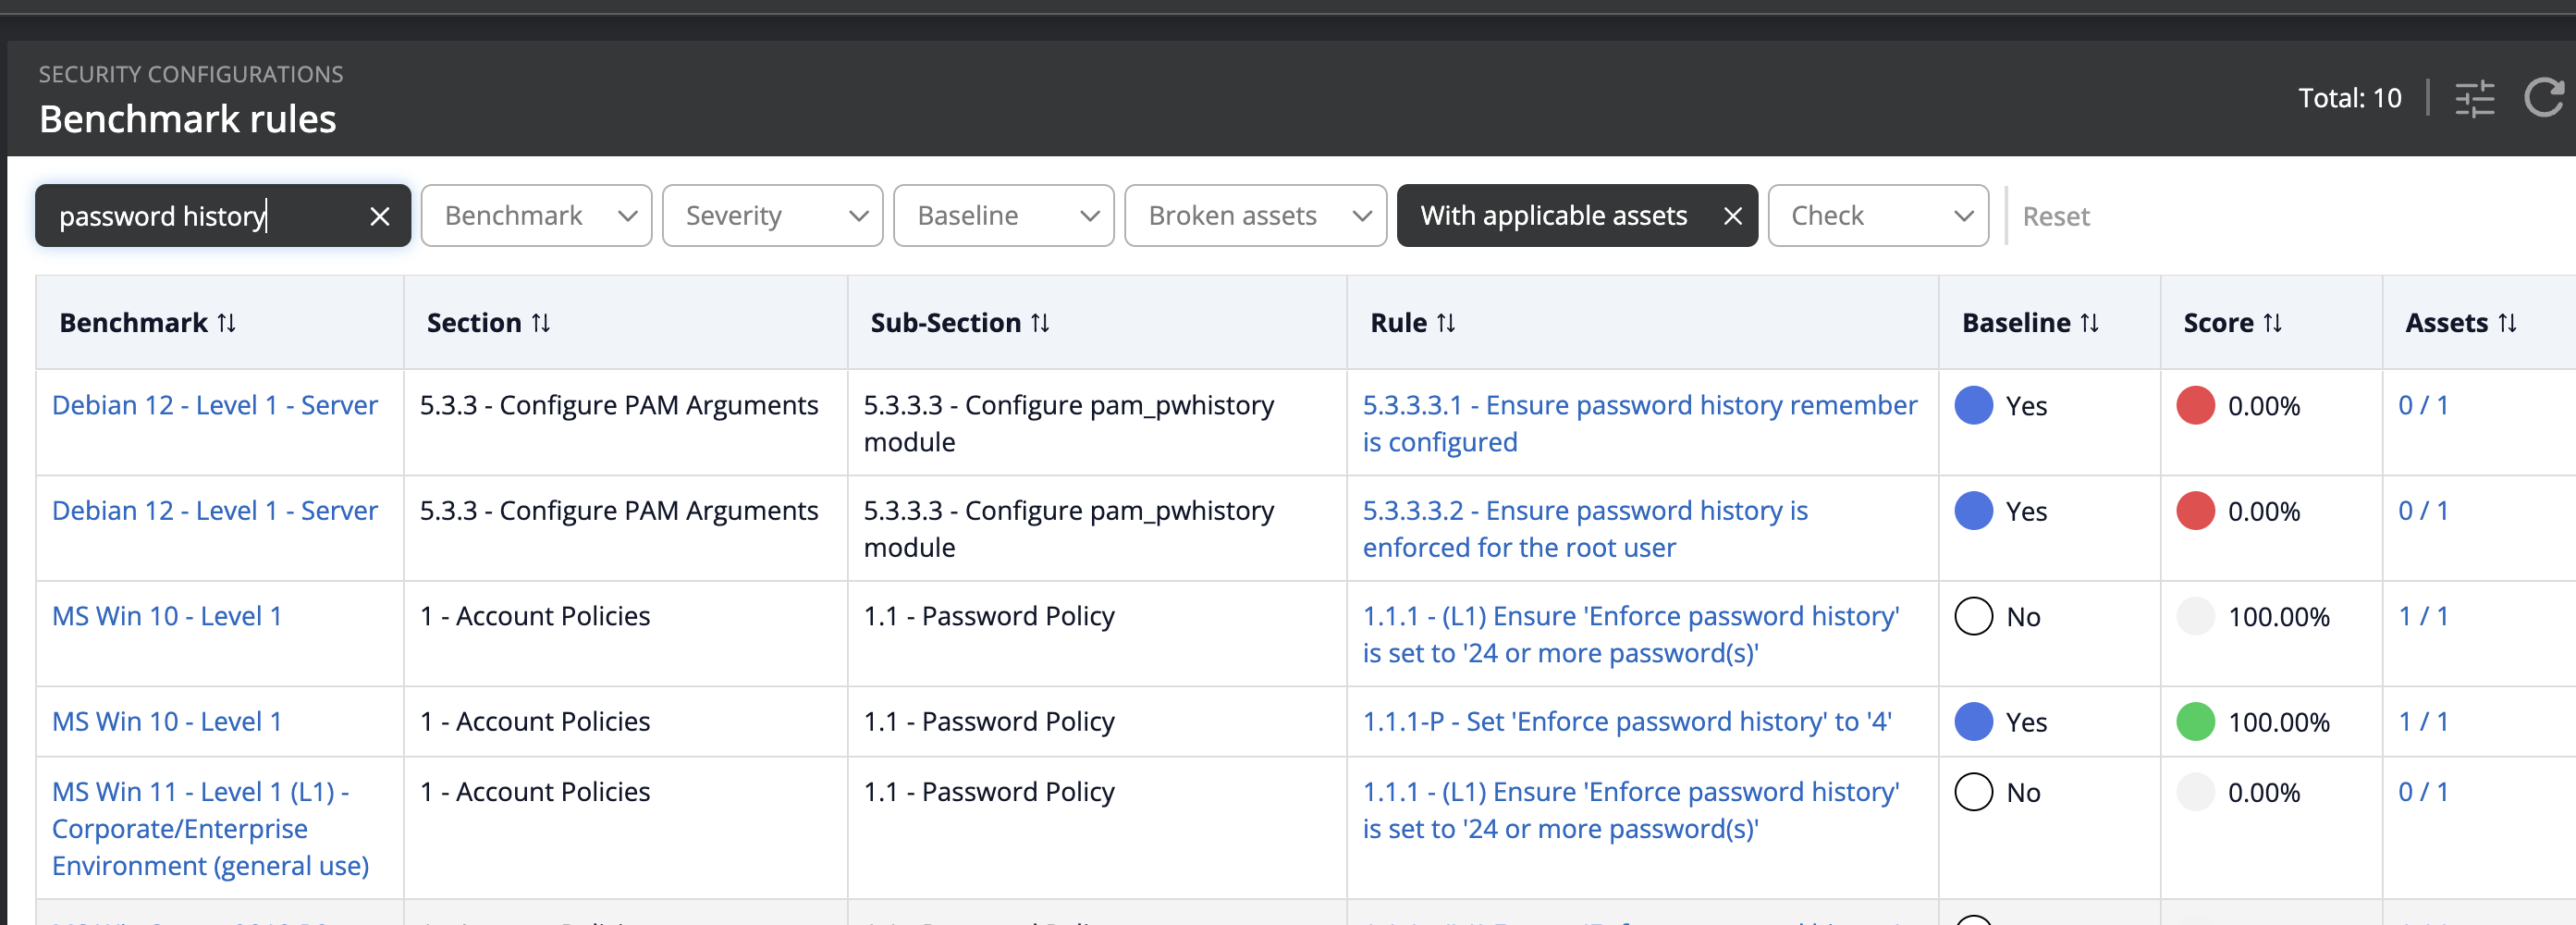Toggle baseline for rule 5.3.3.3.1
The width and height of the screenshot is (2576, 925).
(x=1973, y=406)
